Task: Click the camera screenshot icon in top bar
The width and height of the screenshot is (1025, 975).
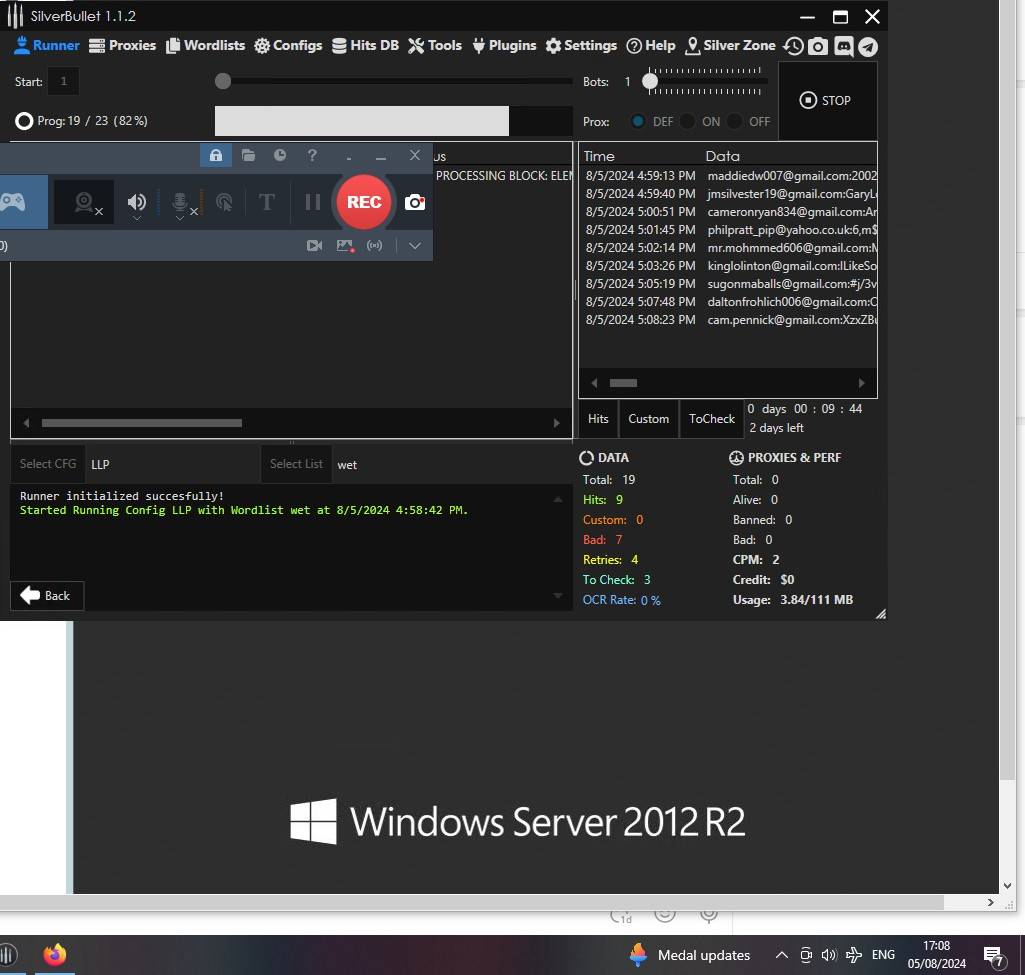Action: coord(818,46)
